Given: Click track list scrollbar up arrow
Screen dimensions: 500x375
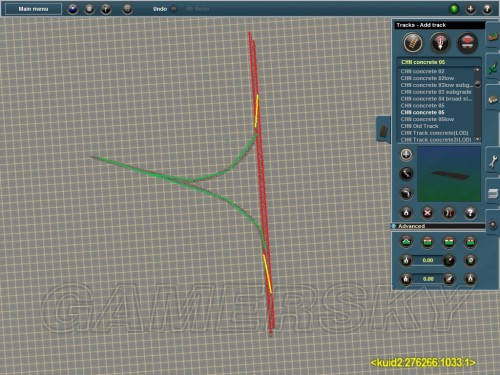Looking at the screenshot, I should 477,70.
